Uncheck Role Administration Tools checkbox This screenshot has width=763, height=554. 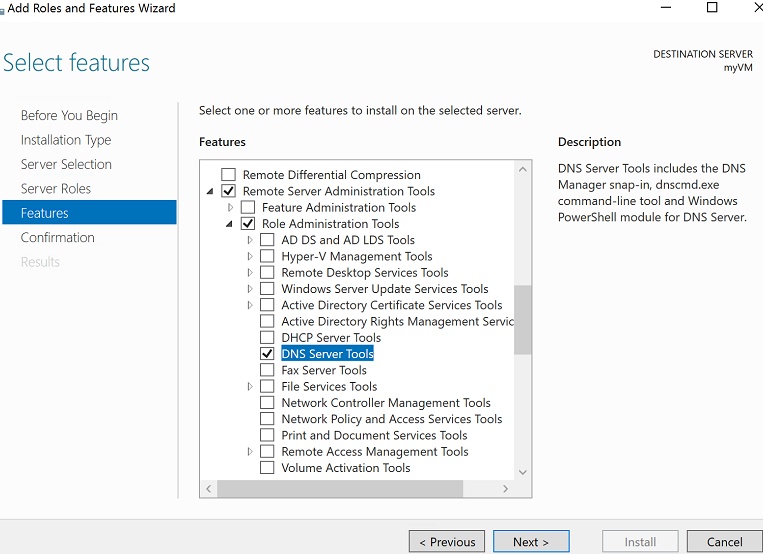[x=248, y=223]
